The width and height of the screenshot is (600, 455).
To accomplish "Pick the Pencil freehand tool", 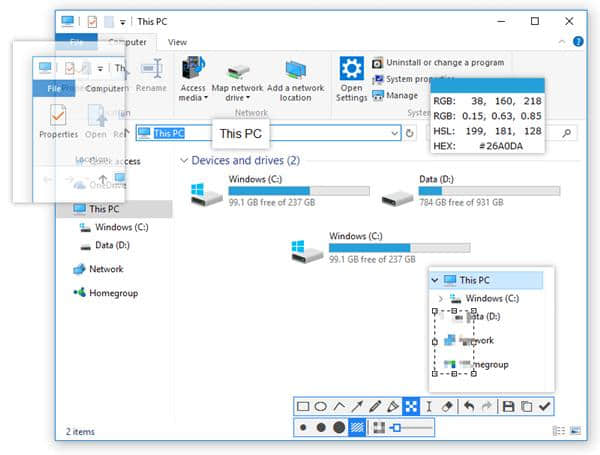I will tap(375, 407).
